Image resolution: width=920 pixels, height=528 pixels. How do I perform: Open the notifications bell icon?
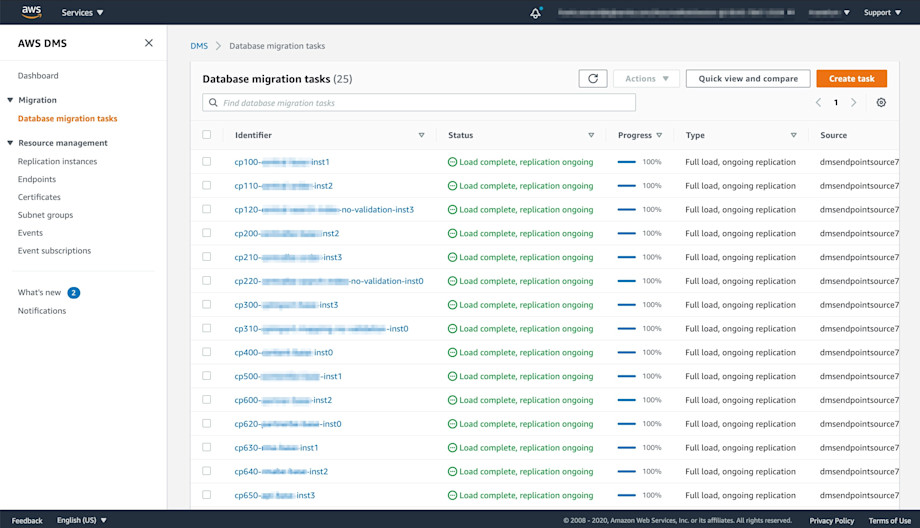point(535,13)
